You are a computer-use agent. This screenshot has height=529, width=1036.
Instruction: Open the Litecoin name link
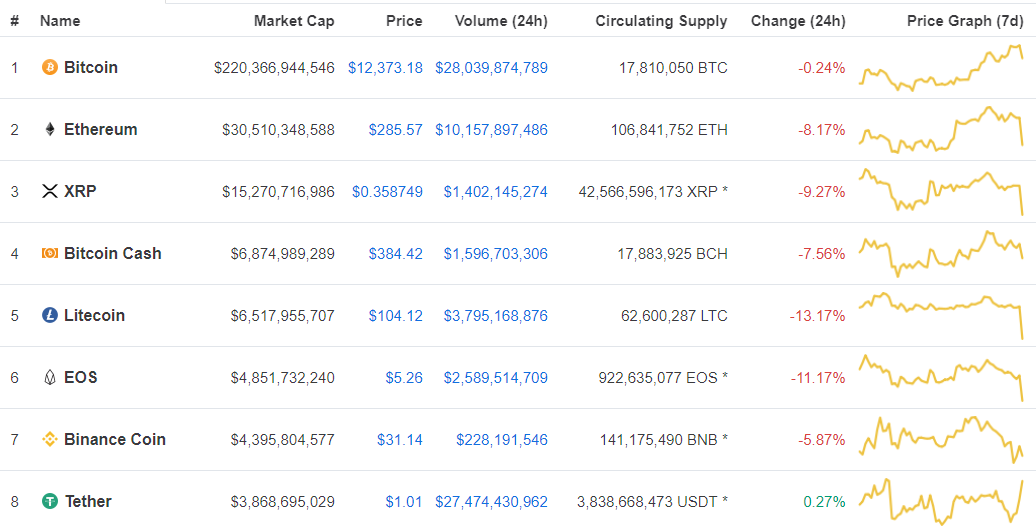tap(94, 316)
